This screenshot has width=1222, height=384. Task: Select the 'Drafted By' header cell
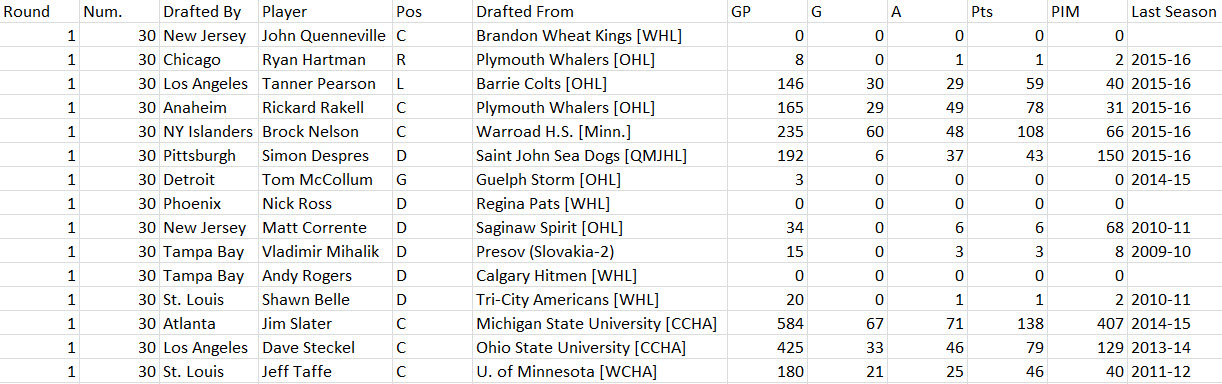[x=208, y=12]
